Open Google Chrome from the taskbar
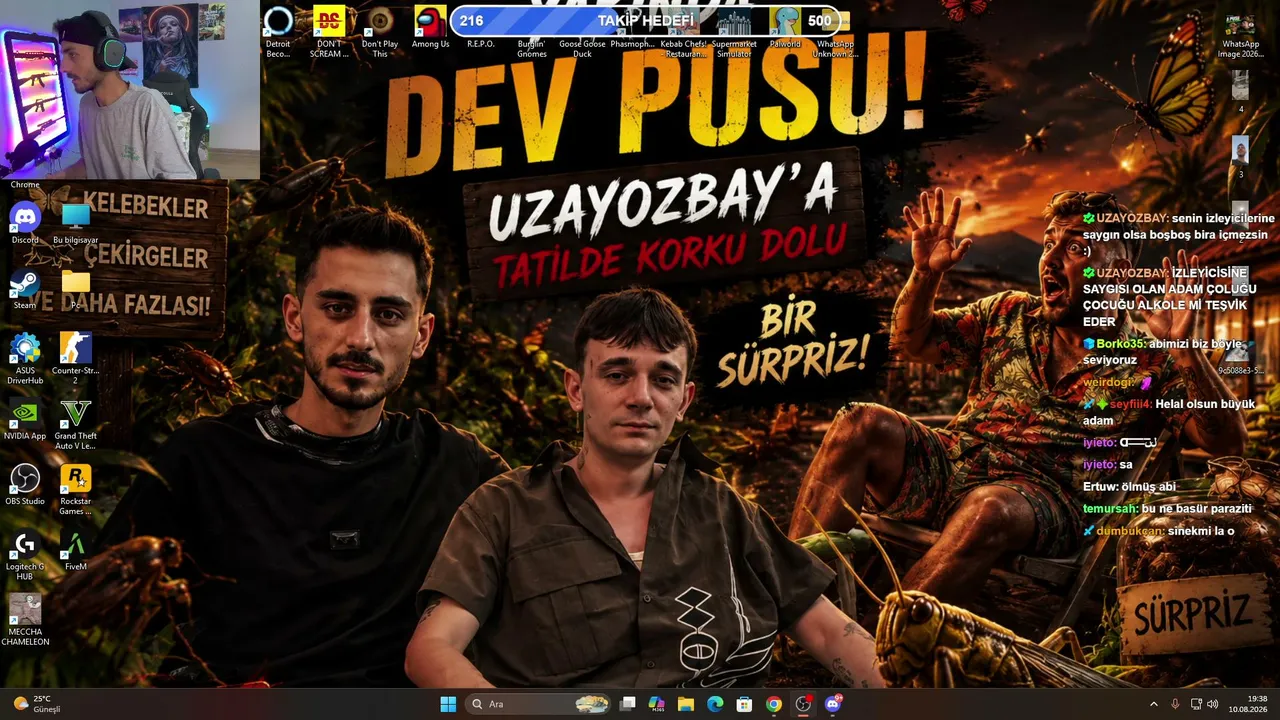The height and width of the screenshot is (720, 1280). point(774,704)
